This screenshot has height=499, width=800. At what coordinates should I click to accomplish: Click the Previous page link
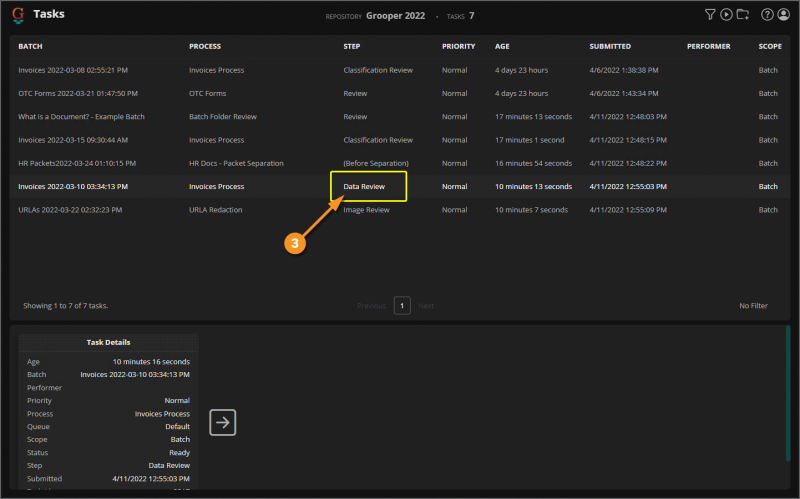(x=371, y=306)
